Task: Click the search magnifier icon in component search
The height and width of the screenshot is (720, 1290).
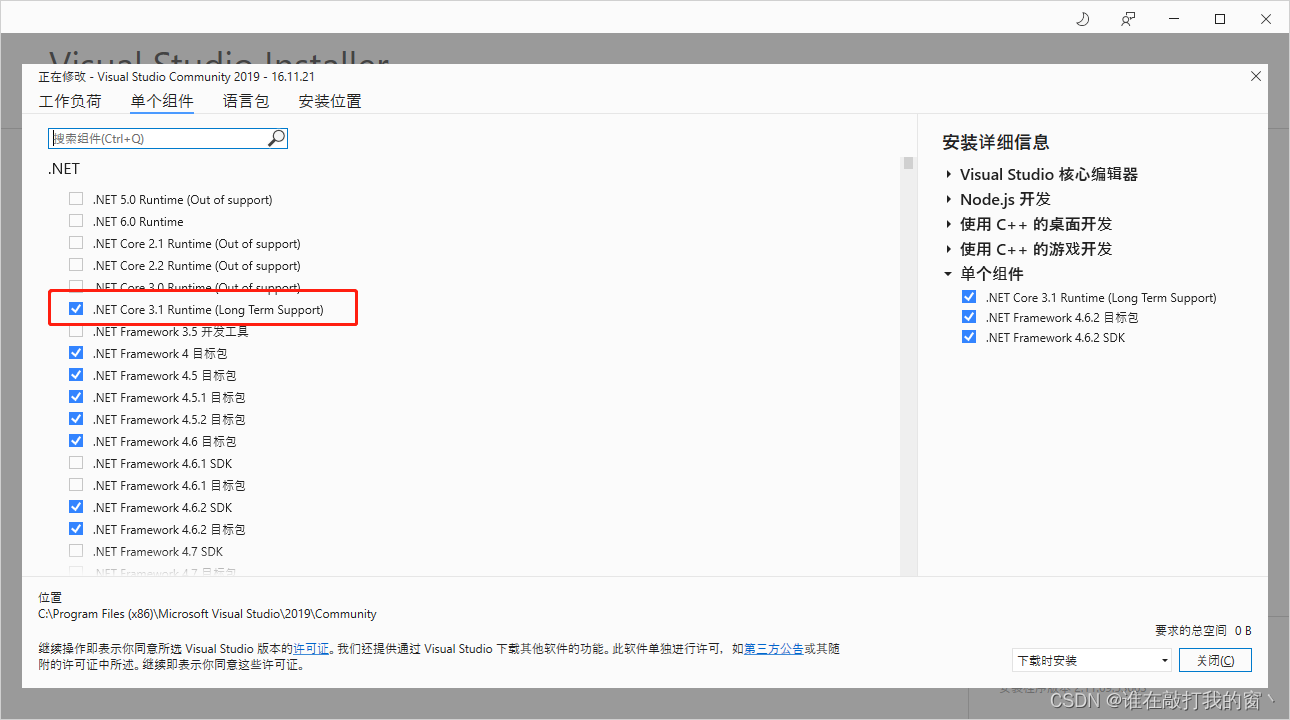Action: [x=277, y=138]
